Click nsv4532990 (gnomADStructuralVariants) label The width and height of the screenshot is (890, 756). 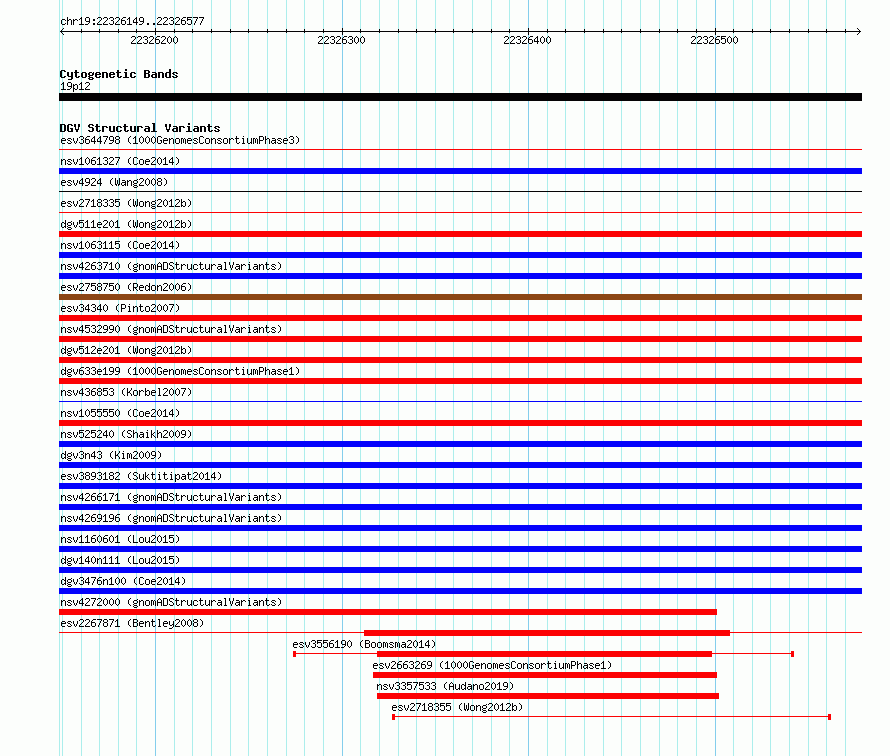click(x=171, y=329)
